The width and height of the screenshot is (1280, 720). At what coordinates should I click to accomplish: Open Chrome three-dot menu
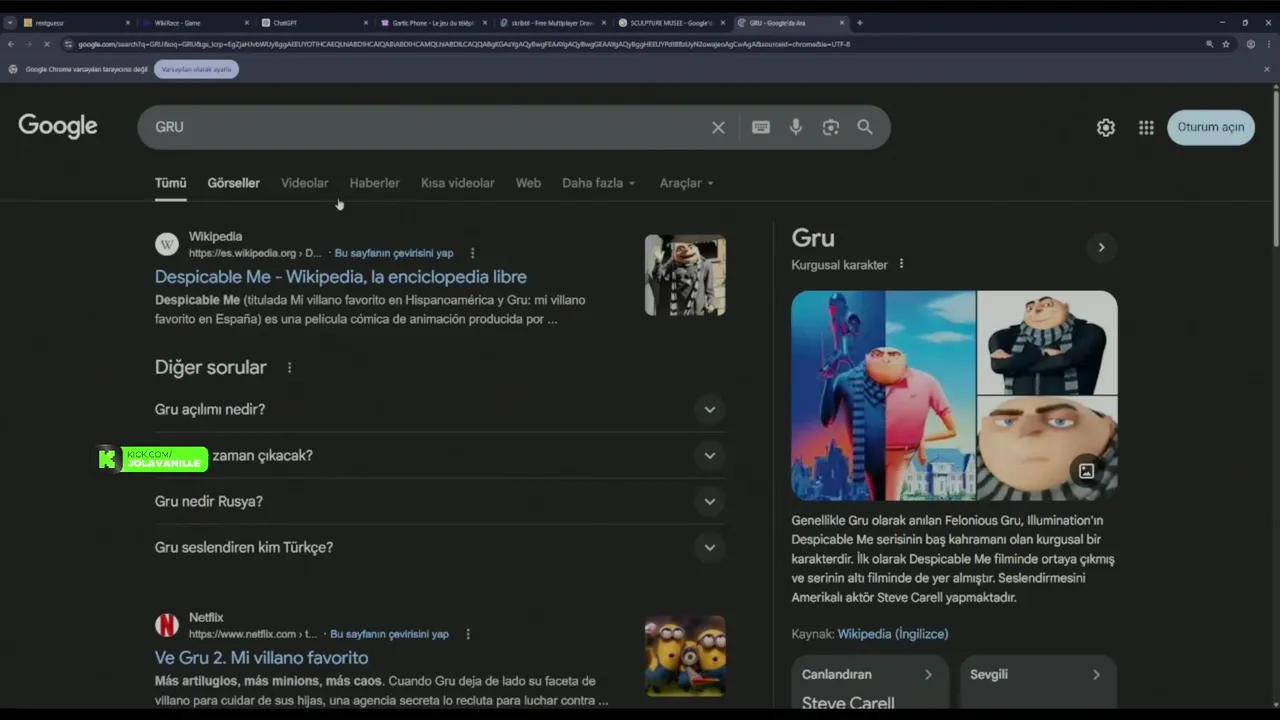(1267, 44)
